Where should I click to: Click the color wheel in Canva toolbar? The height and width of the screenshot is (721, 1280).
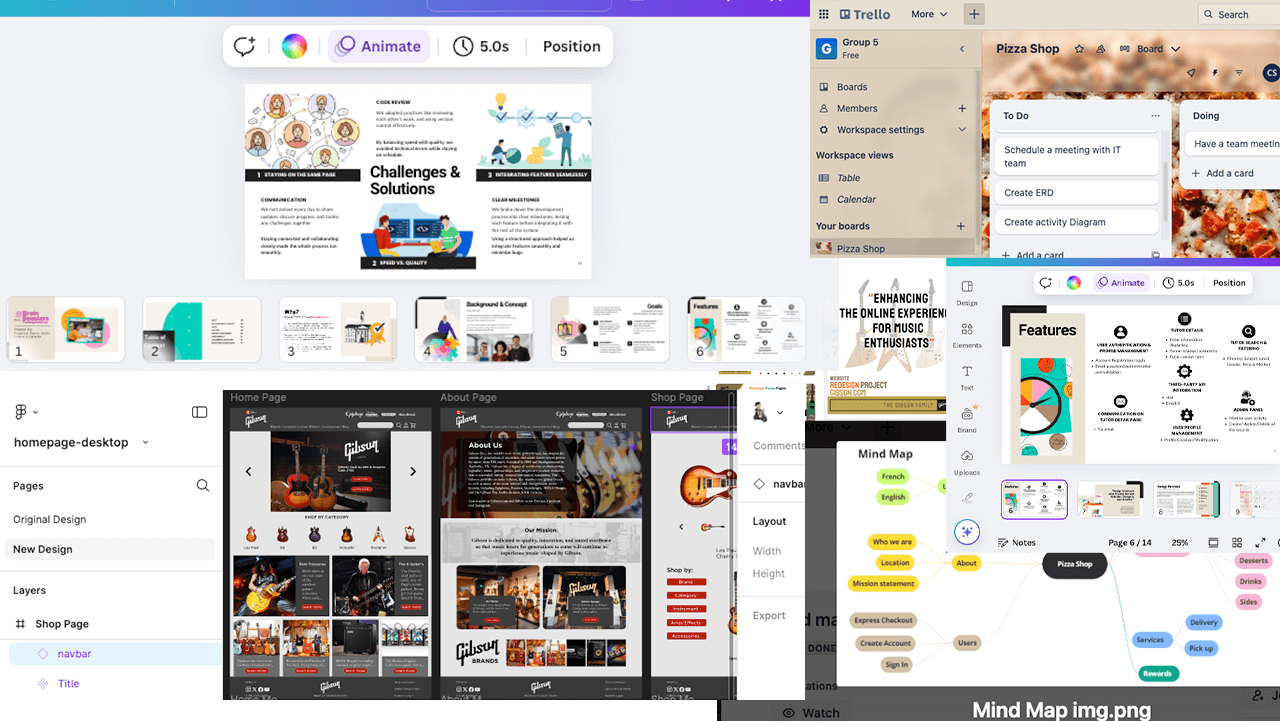(1073, 282)
